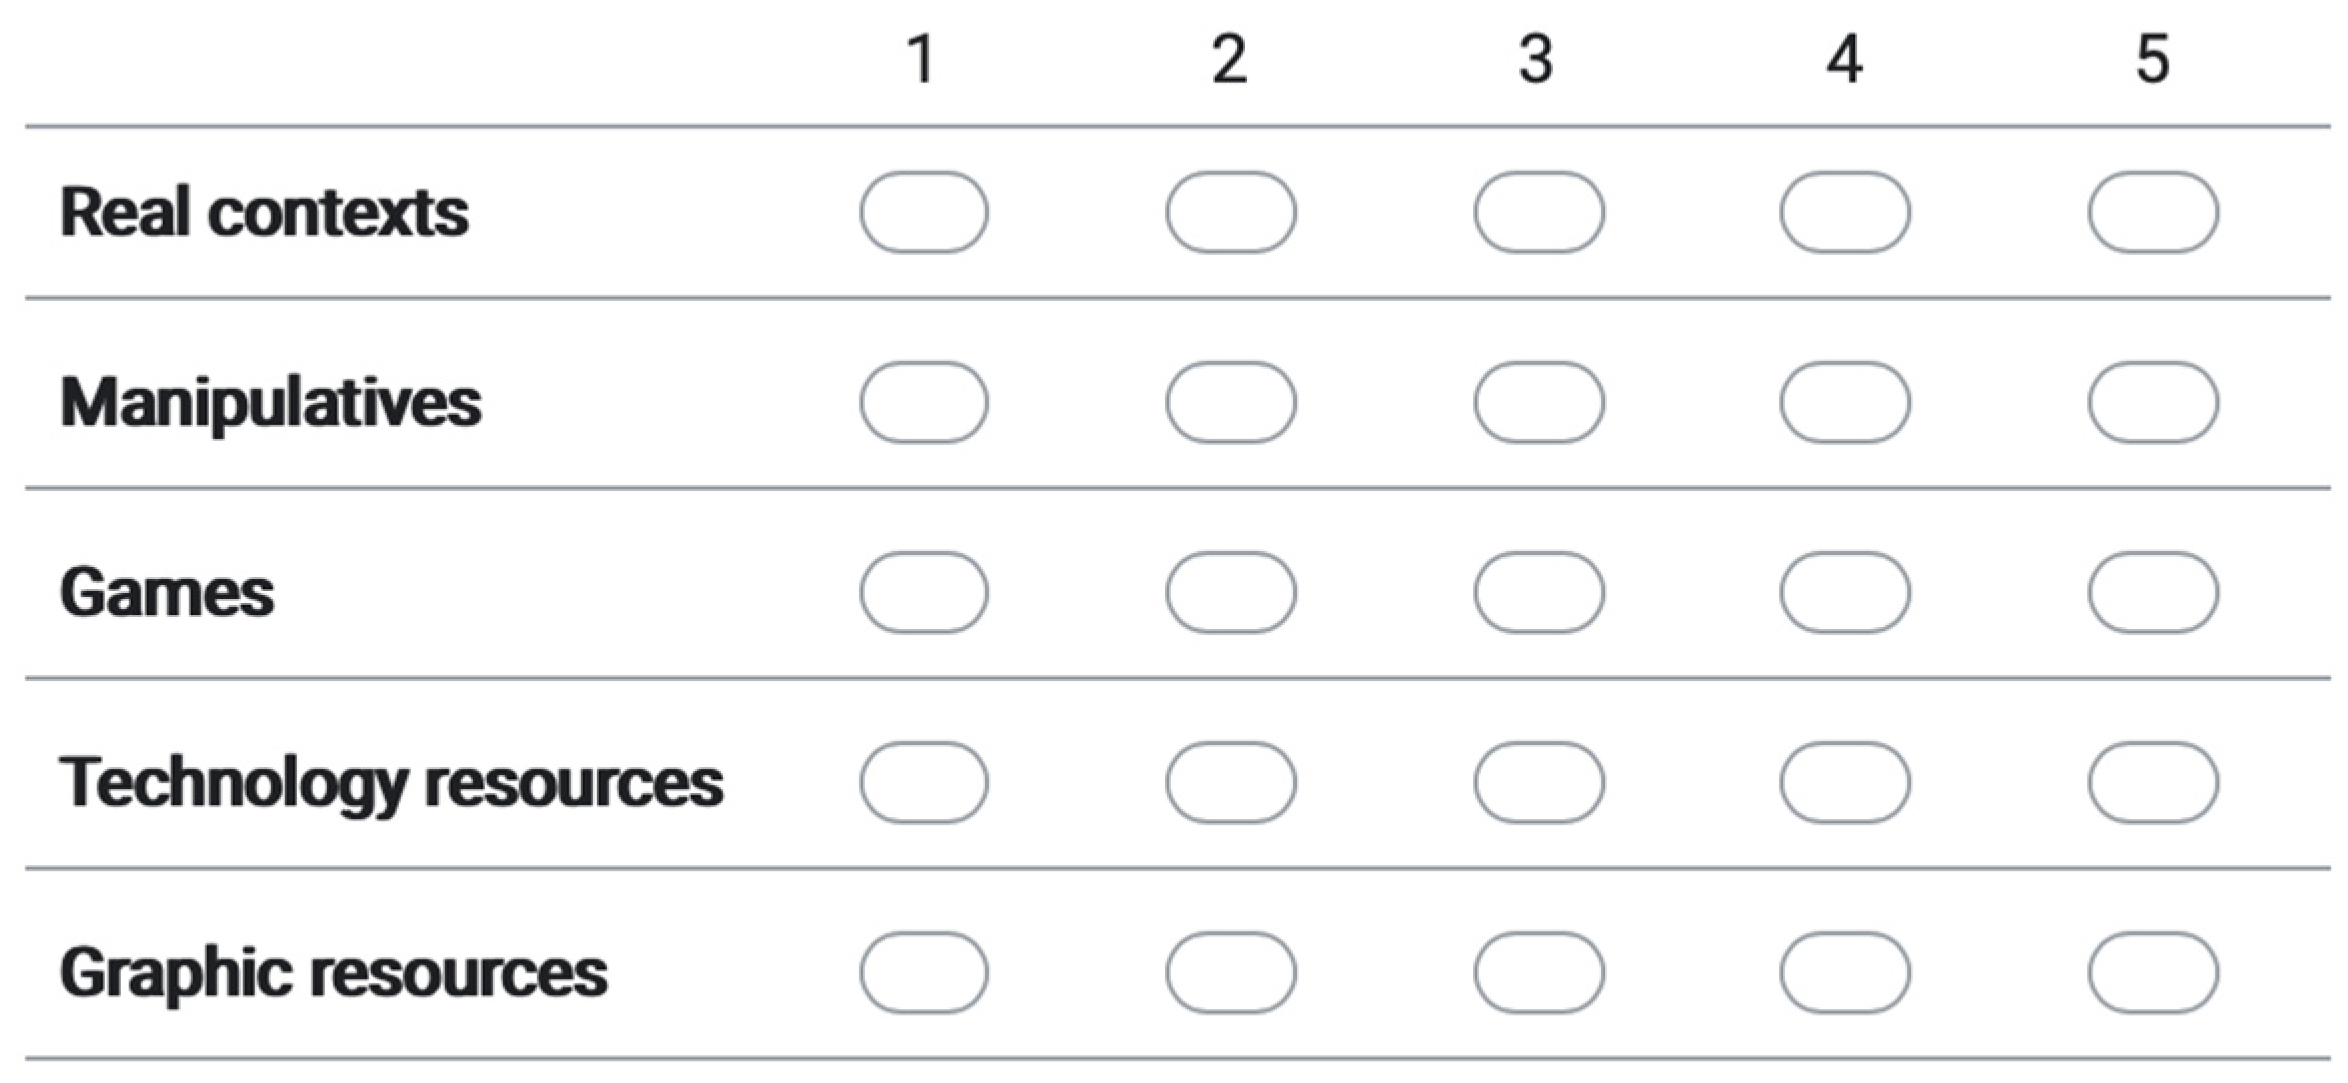The width and height of the screenshot is (2348, 1083).
Task: Rate Technology resources as 2
Action: pos(1231,782)
